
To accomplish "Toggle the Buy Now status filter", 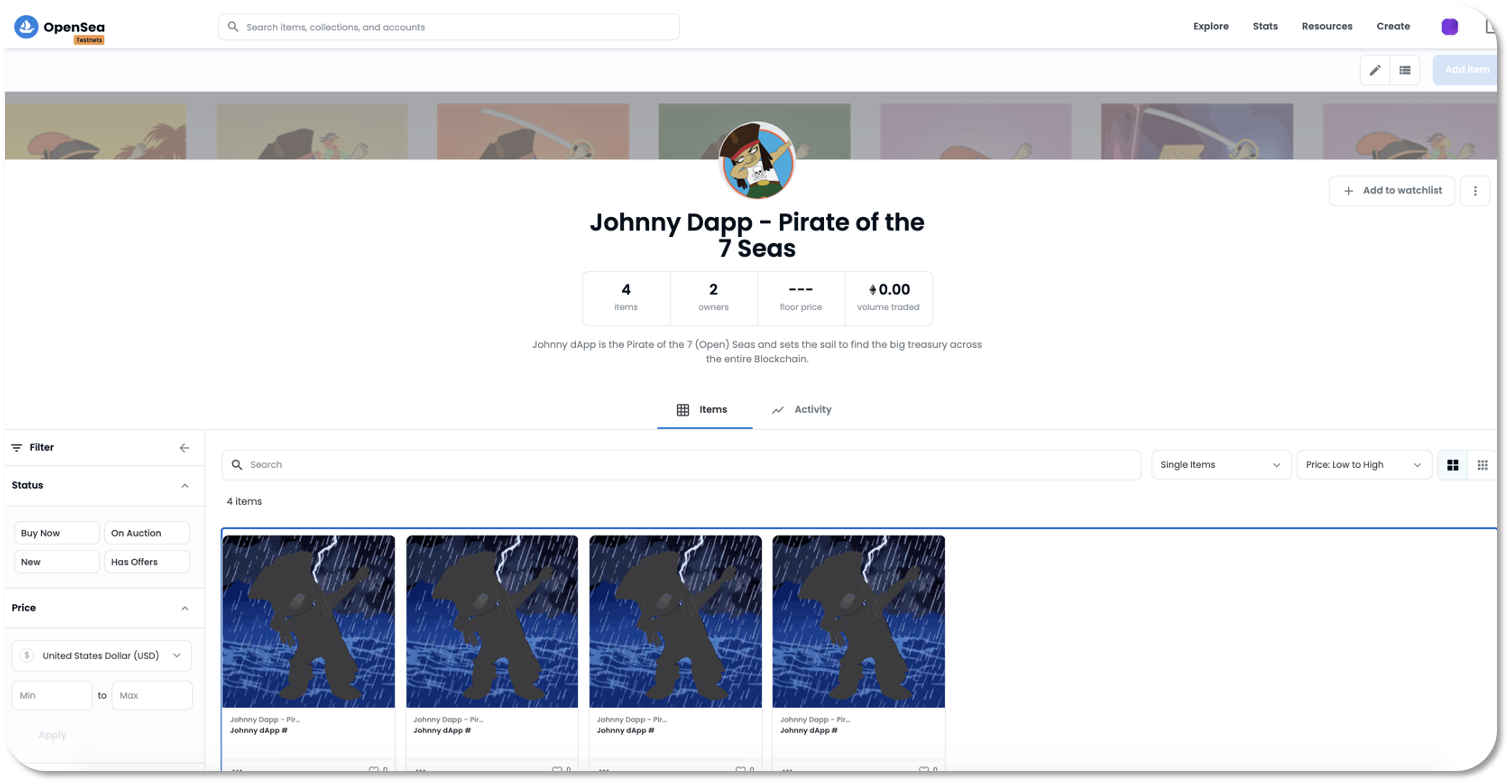I will (x=57, y=533).
